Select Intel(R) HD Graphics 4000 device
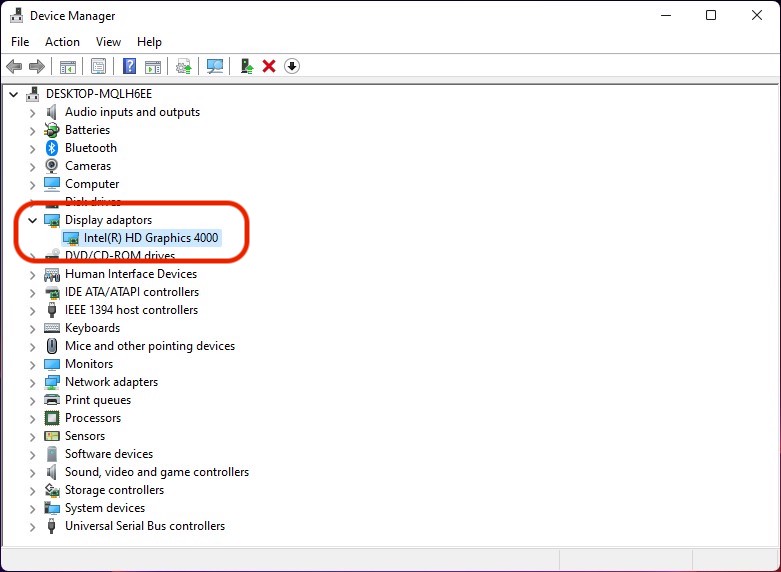Screen dimensions: 781x572 pyautogui.click(x=151, y=238)
